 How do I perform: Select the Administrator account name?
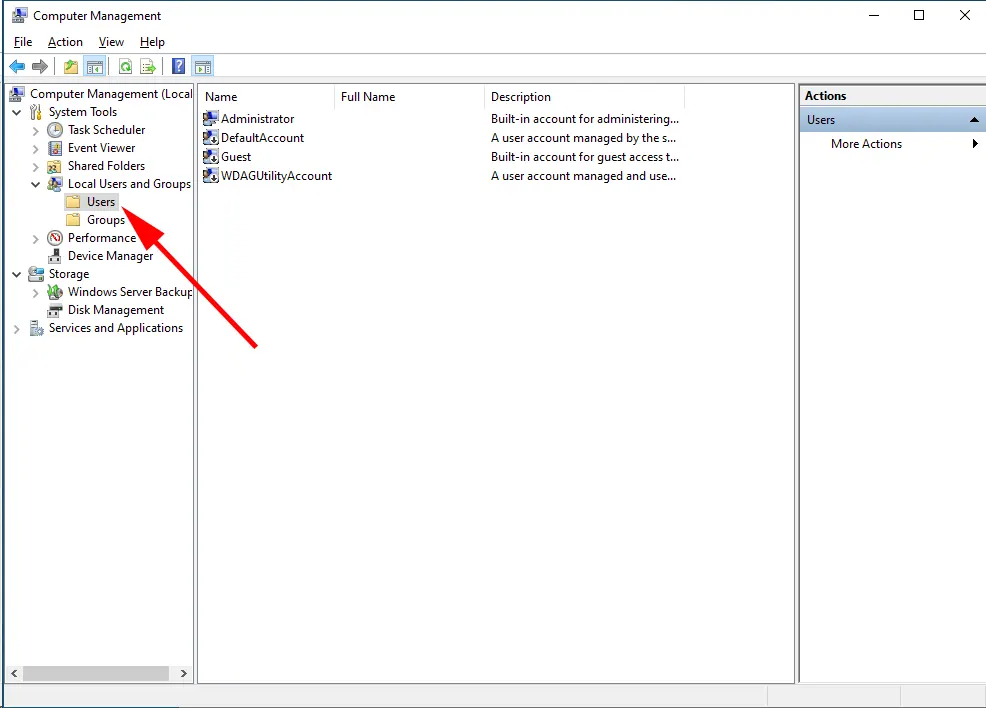tap(257, 118)
